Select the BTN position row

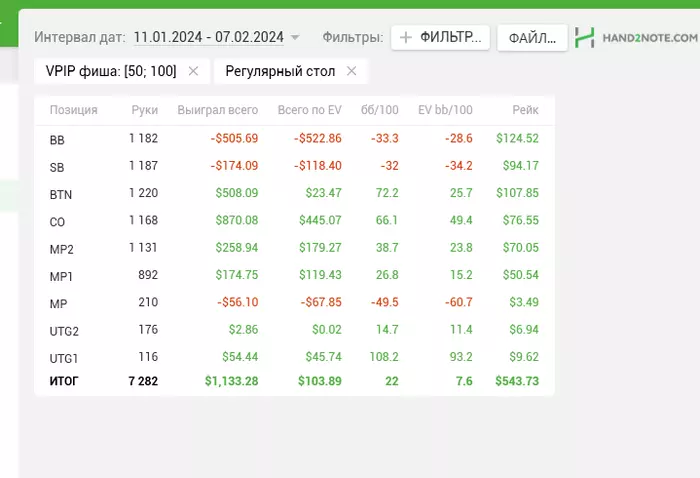[294, 193]
